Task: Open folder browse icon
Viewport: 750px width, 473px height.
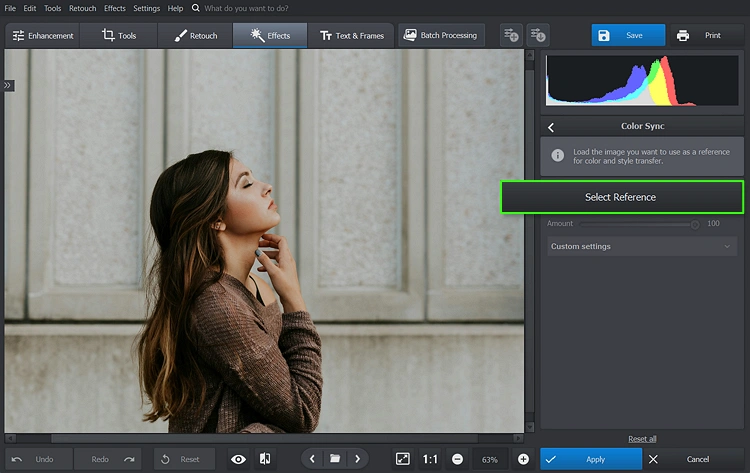Action: tap(335, 459)
